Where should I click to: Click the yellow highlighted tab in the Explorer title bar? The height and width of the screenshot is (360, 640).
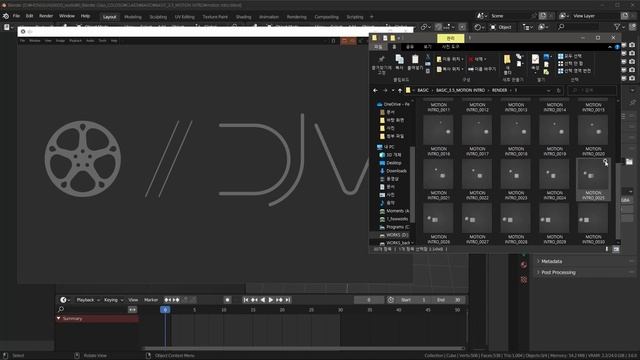[450, 38]
